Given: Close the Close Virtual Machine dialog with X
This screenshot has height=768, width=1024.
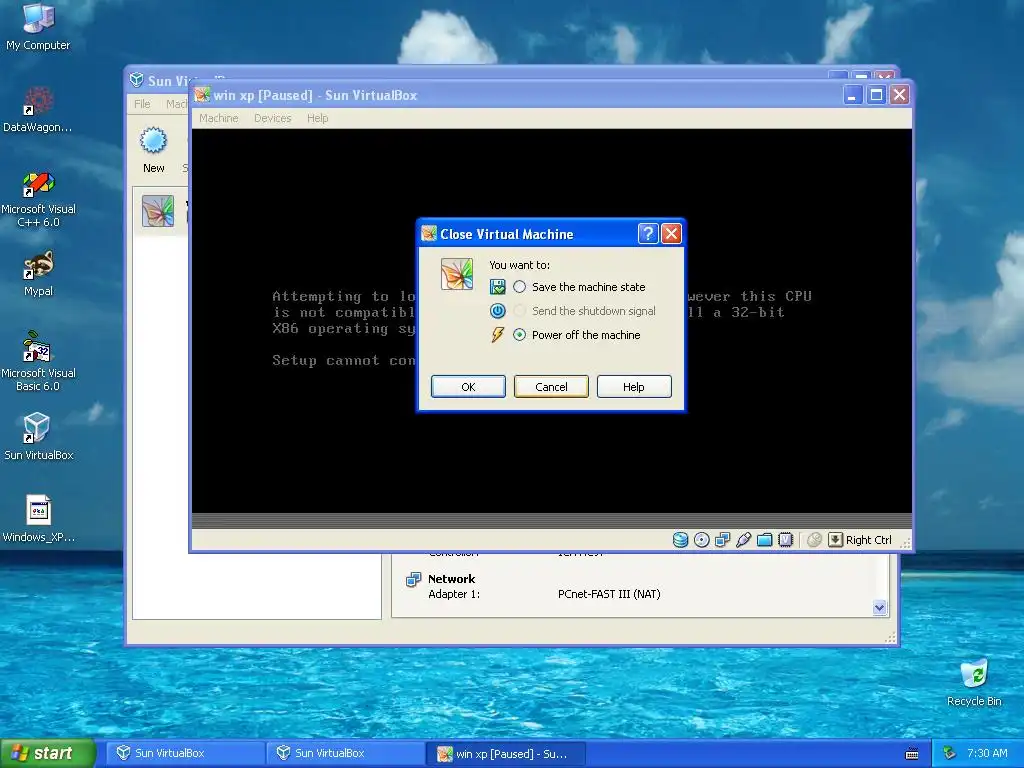Looking at the screenshot, I should (x=671, y=234).
